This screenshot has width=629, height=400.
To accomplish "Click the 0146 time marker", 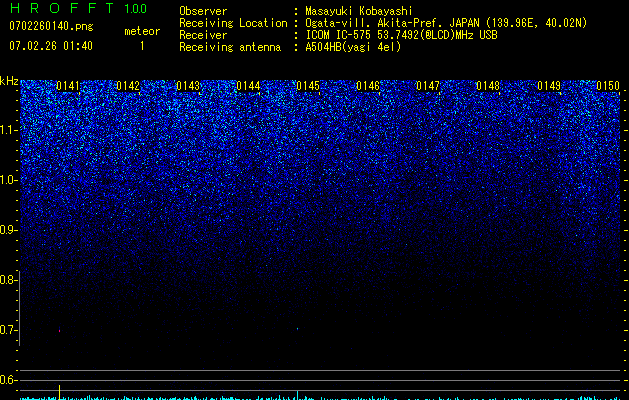I will click(x=368, y=86).
